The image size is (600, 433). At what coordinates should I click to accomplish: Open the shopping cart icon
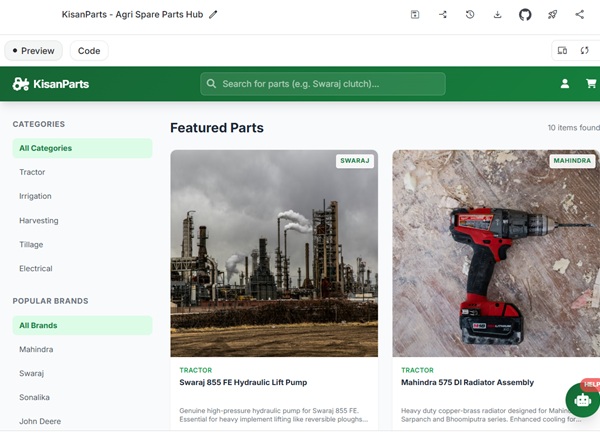591,83
